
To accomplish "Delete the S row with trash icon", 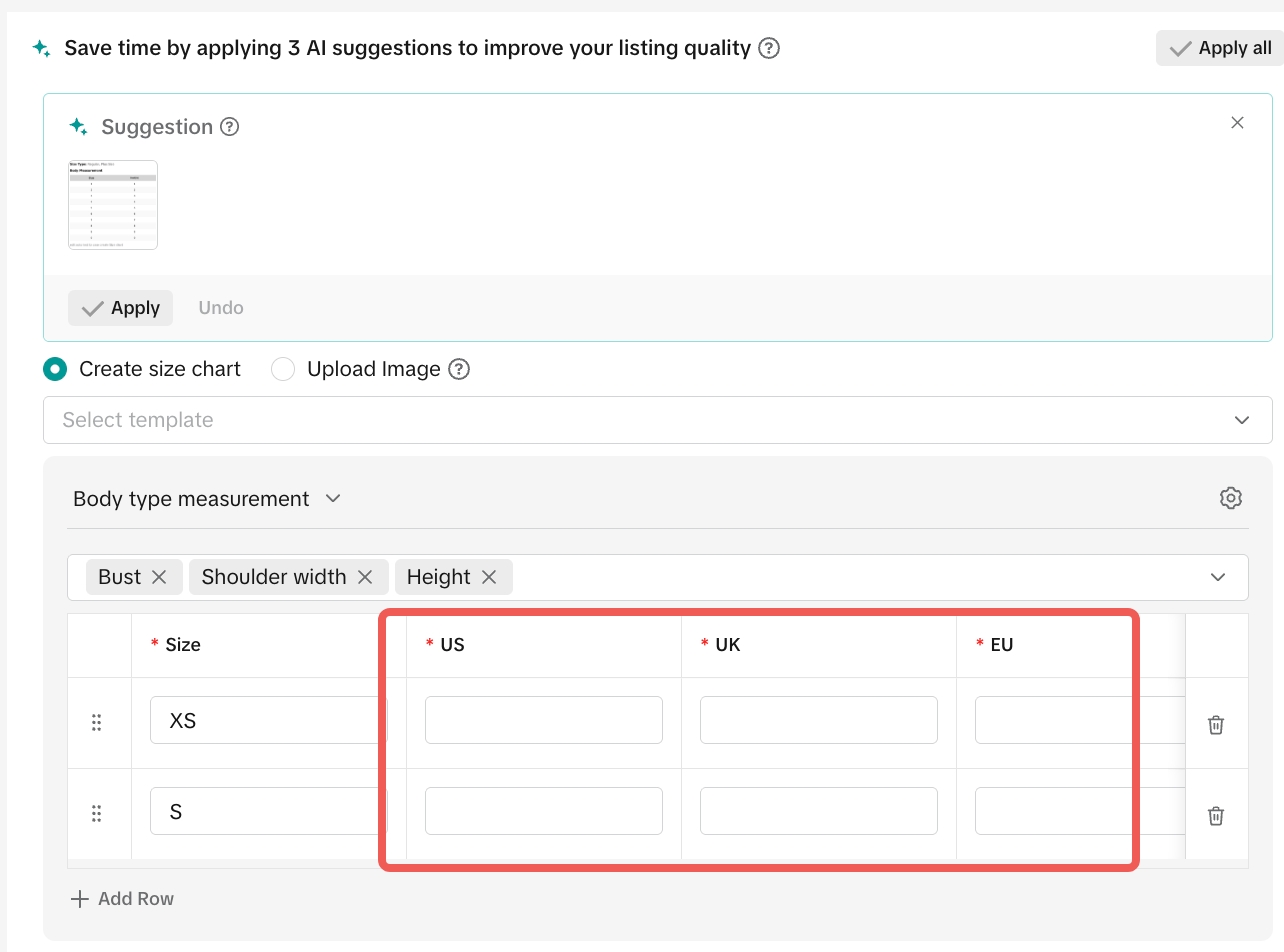I will point(1216,816).
